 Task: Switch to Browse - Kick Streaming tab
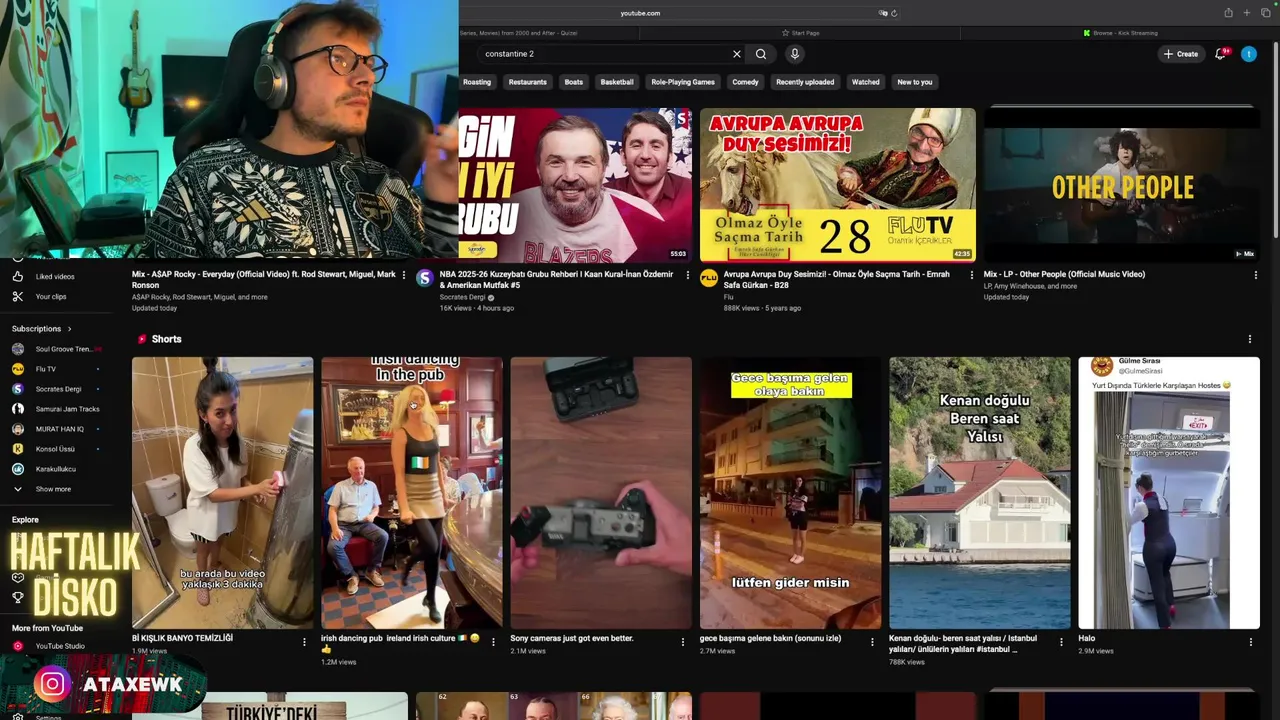pos(1120,33)
